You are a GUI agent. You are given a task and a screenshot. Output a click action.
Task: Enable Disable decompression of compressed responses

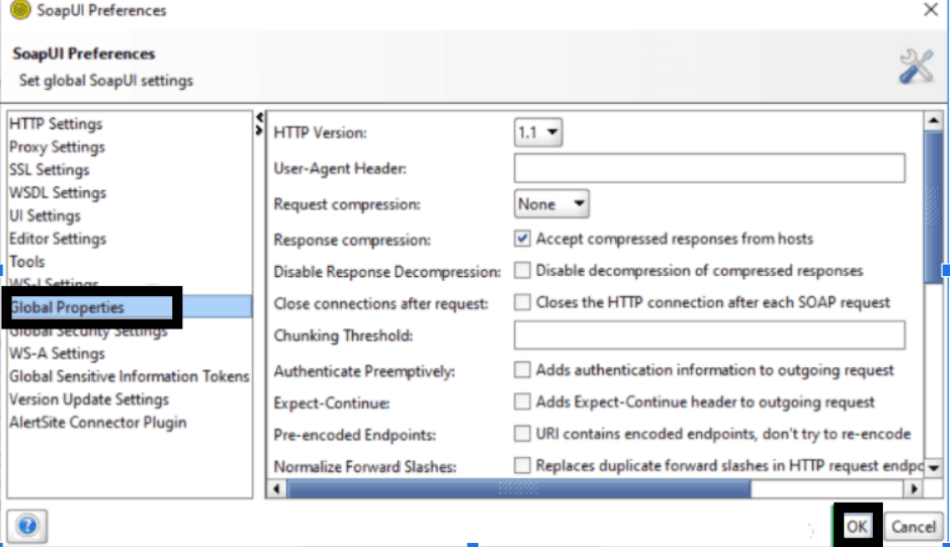pyautogui.click(x=522, y=271)
